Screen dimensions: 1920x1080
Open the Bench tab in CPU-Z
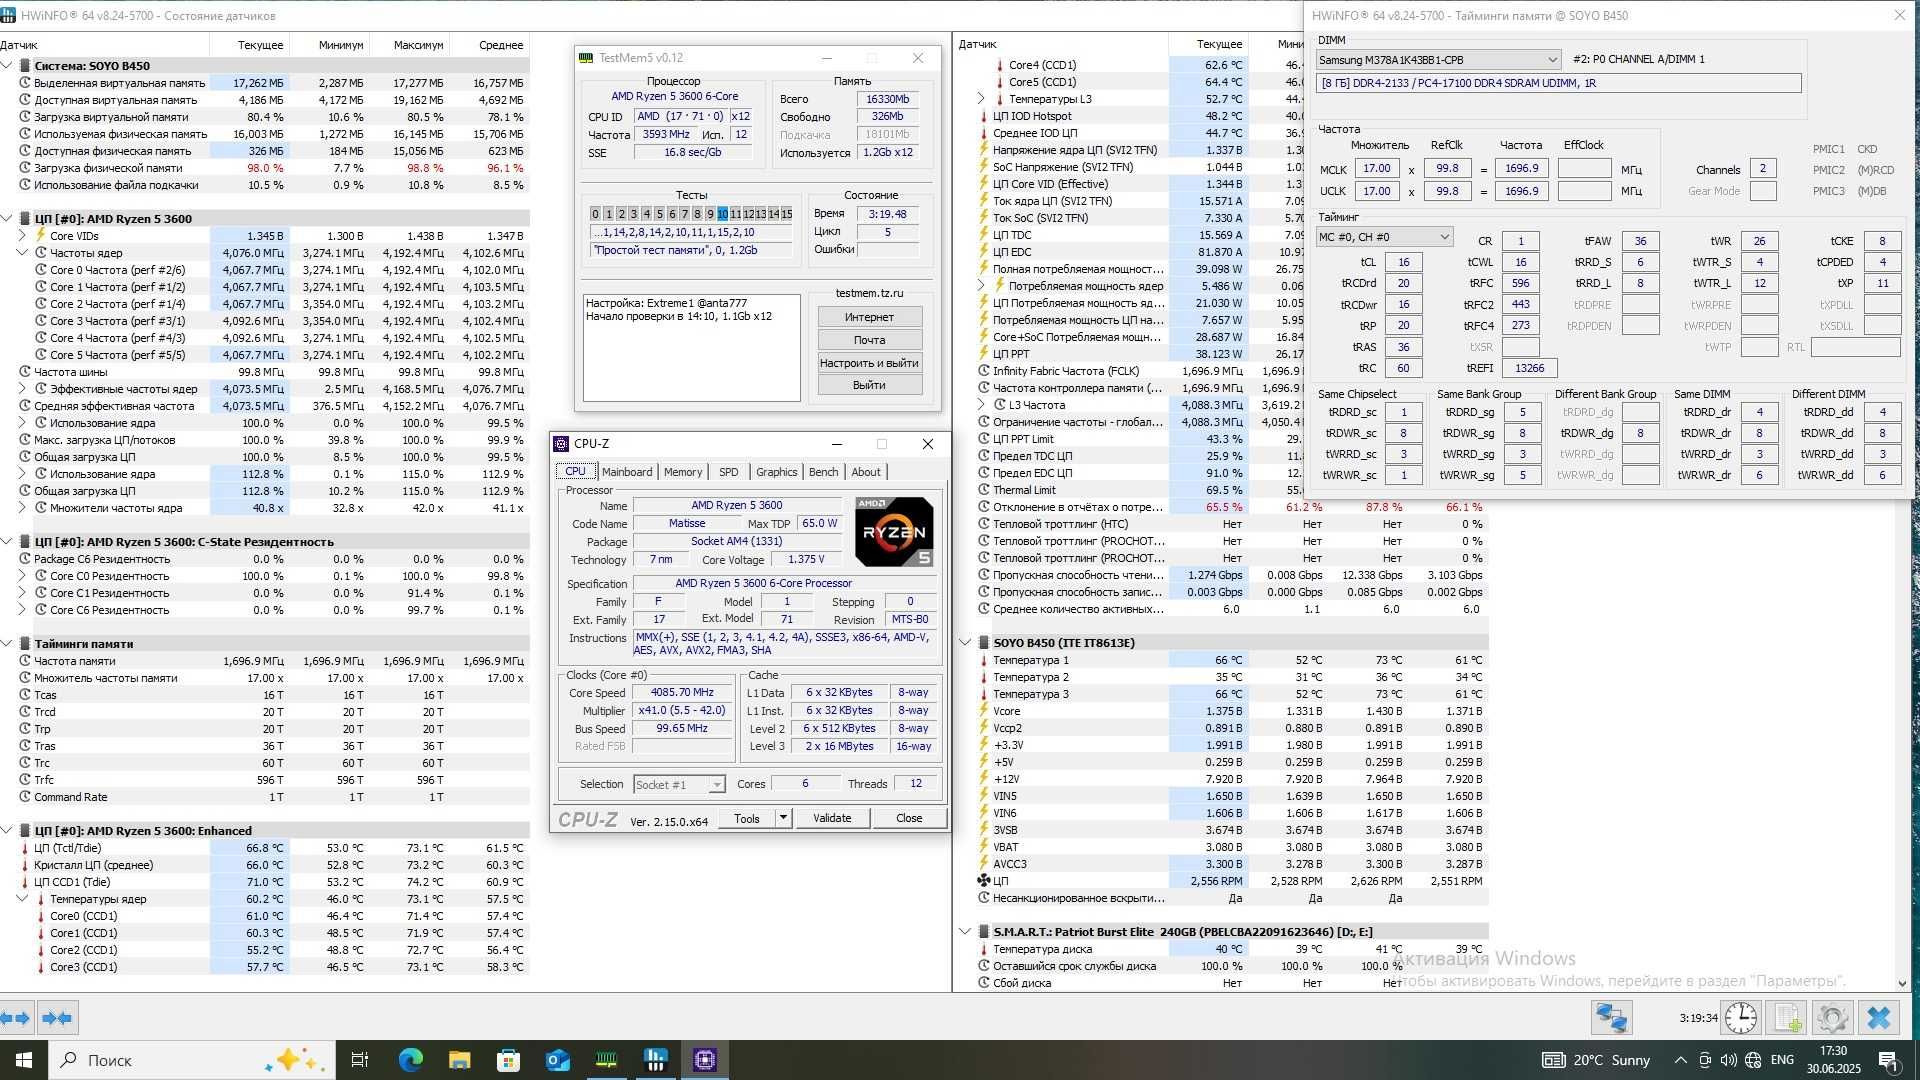(x=823, y=472)
